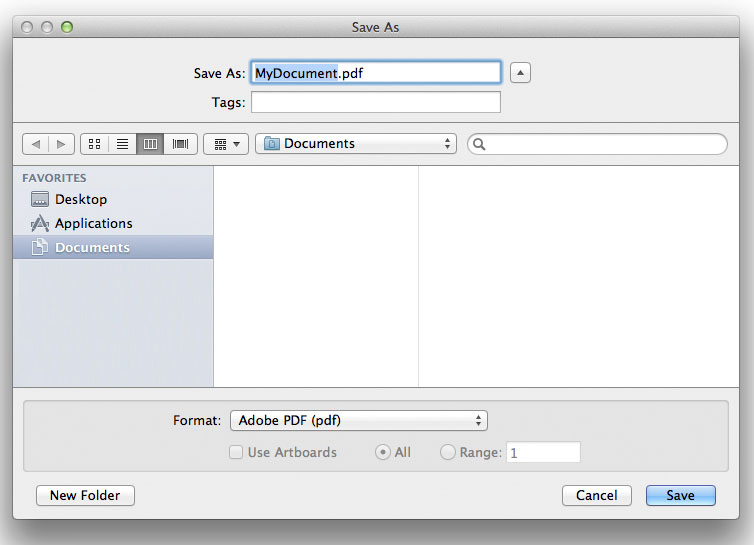The image size is (754, 545).
Task: Switch to icon view
Action: (95, 144)
